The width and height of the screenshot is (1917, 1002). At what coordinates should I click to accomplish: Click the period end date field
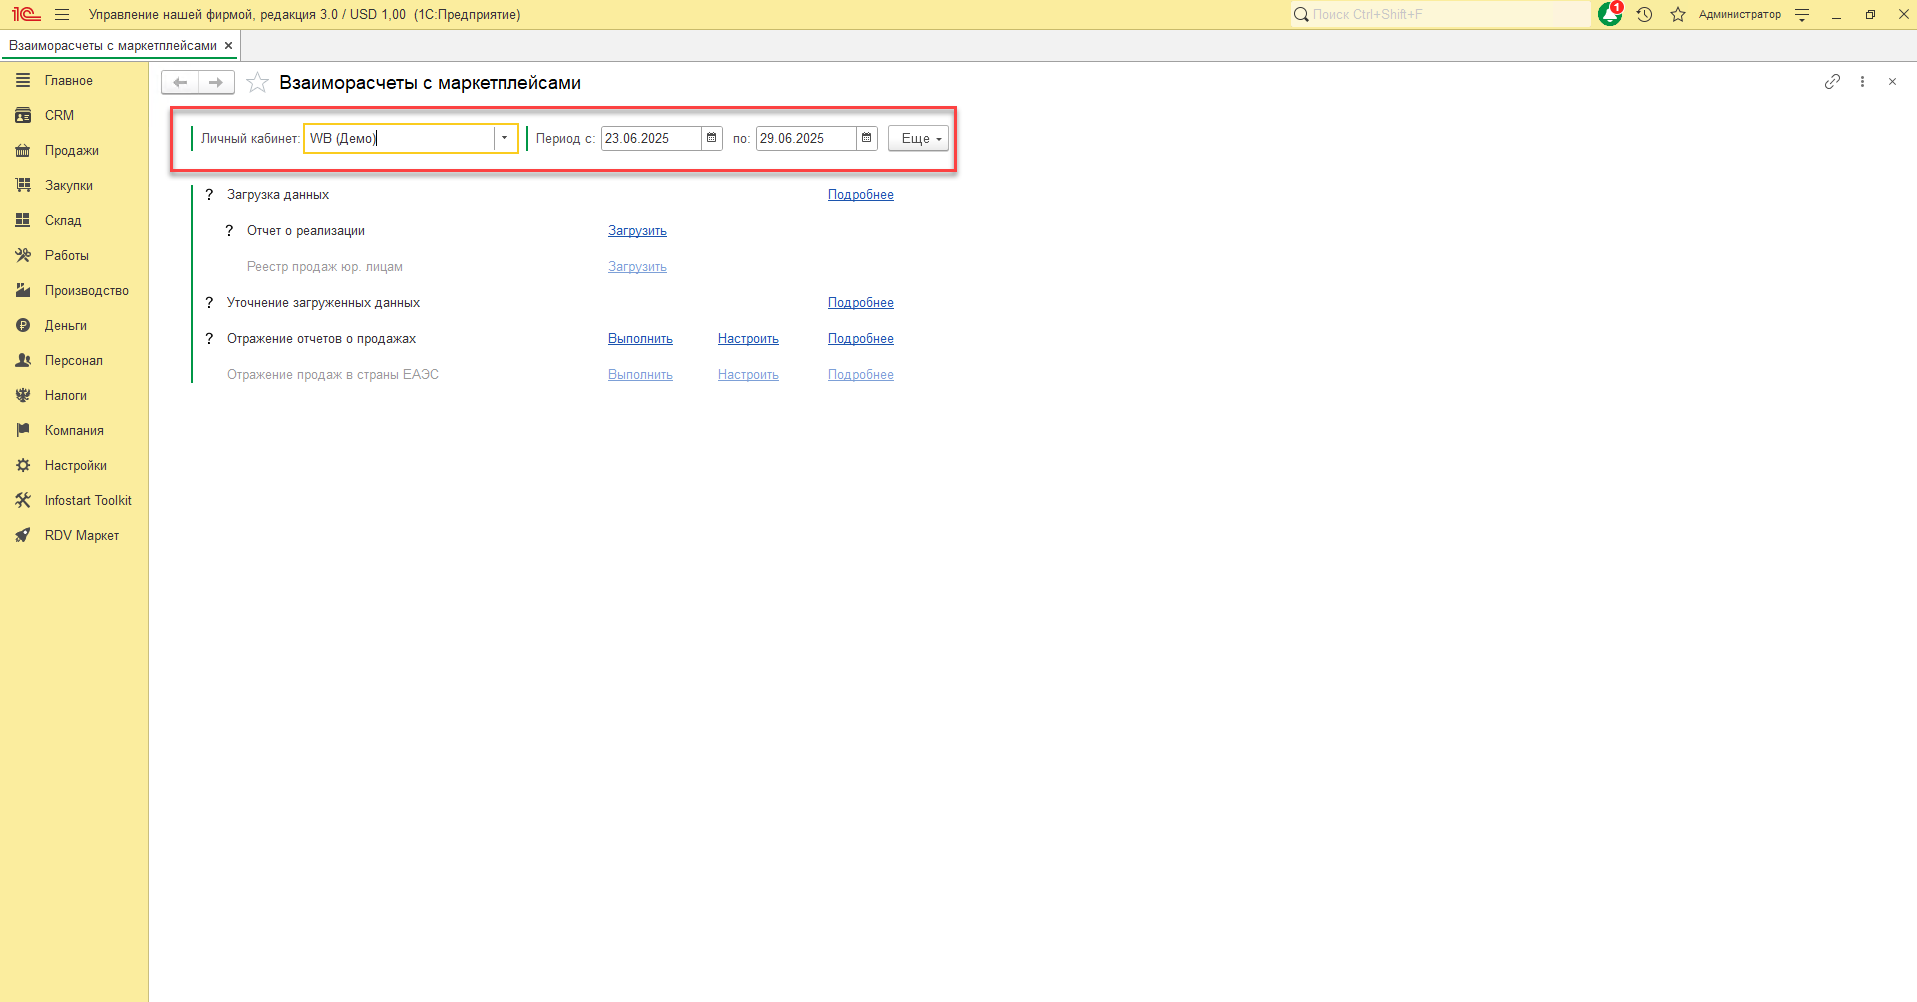pos(806,138)
